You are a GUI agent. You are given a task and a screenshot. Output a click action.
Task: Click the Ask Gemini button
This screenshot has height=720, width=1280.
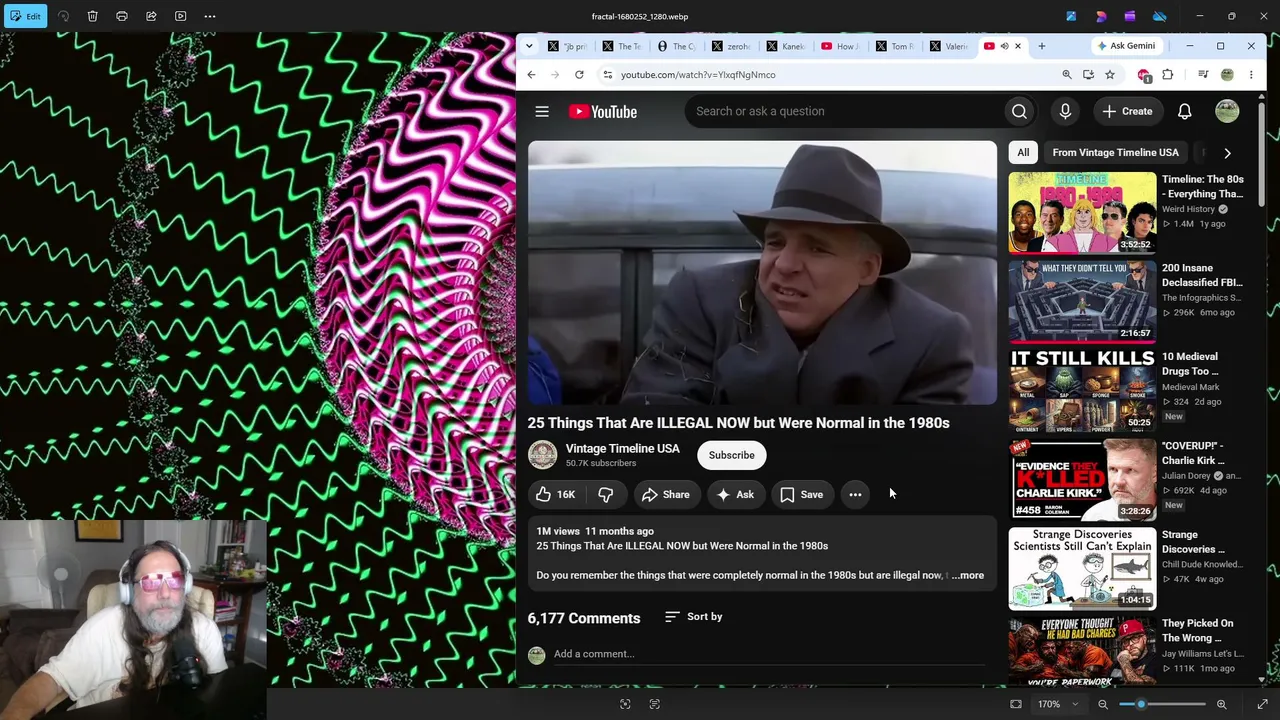coord(1125,46)
